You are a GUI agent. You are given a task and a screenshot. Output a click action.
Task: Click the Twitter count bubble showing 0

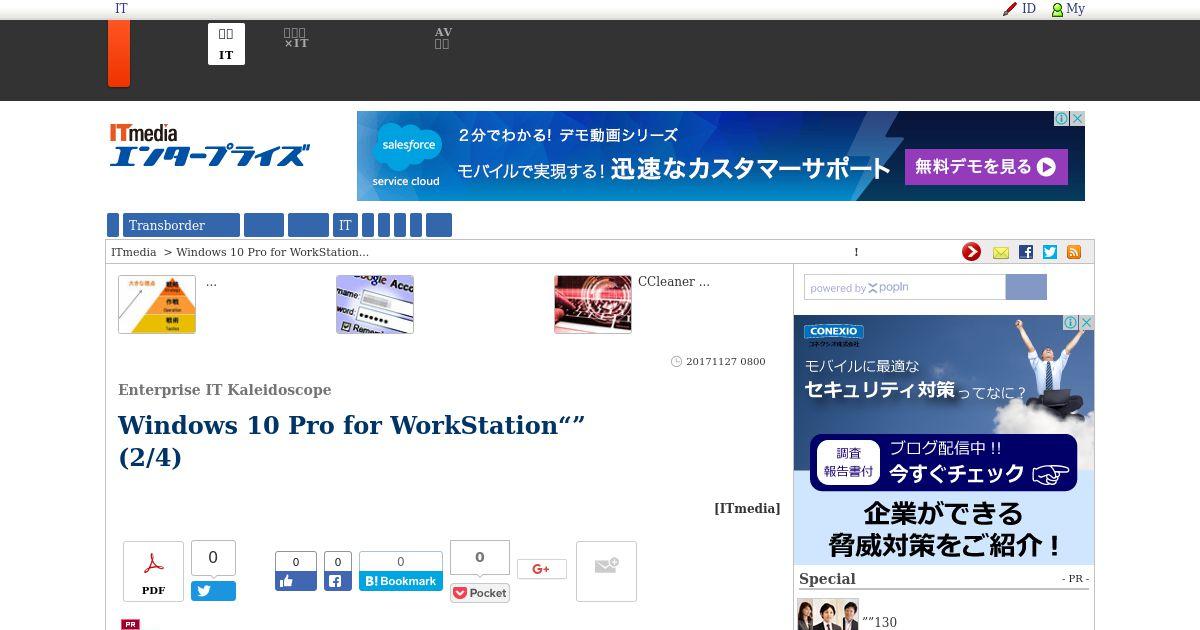(x=213, y=558)
